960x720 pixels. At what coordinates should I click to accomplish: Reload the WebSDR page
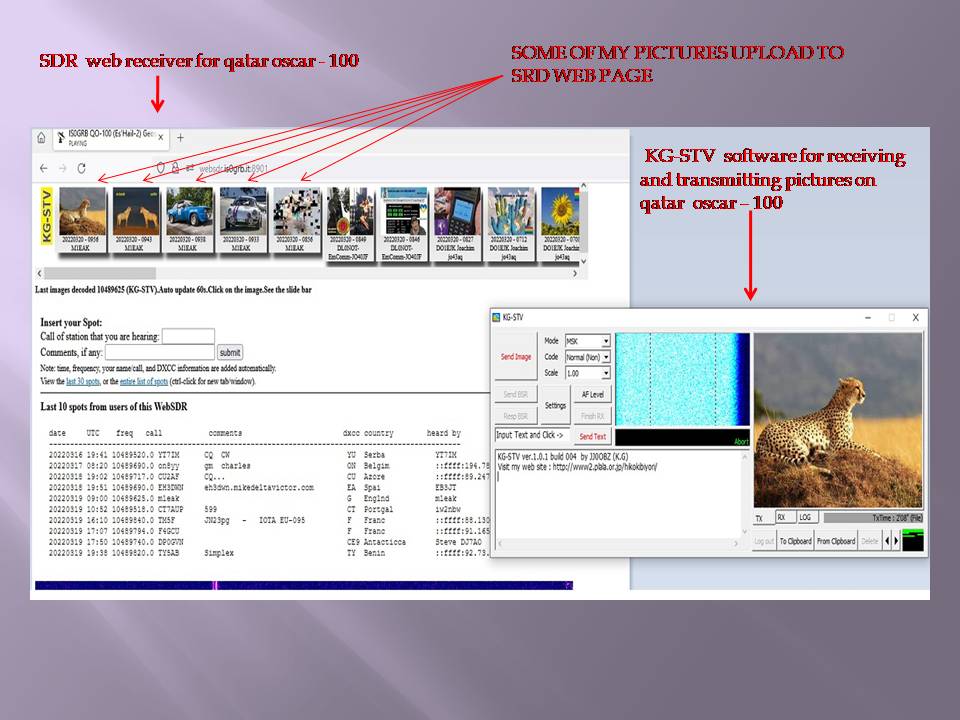tap(81, 168)
